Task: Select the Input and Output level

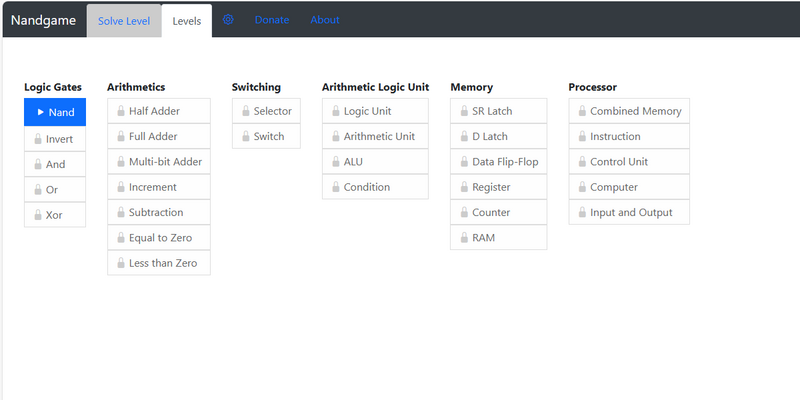Action: pyautogui.click(x=631, y=212)
